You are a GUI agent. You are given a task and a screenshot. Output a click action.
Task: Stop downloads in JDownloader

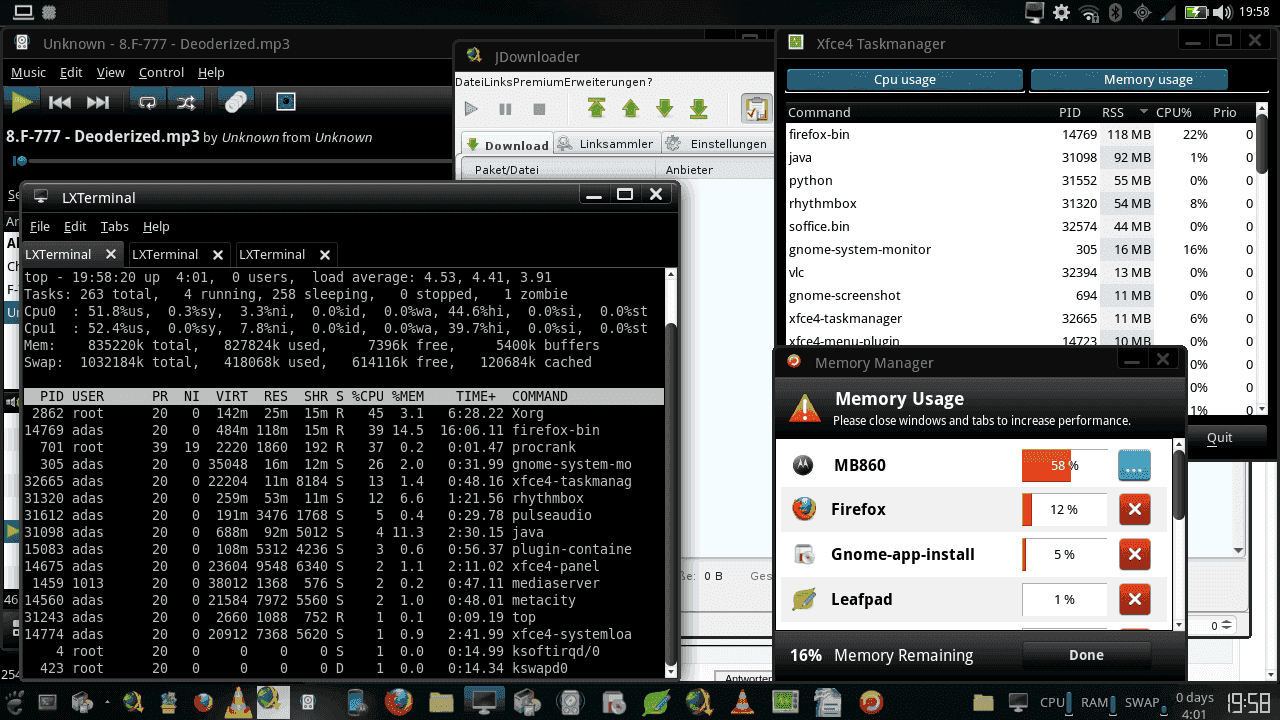[x=539, y=109]
